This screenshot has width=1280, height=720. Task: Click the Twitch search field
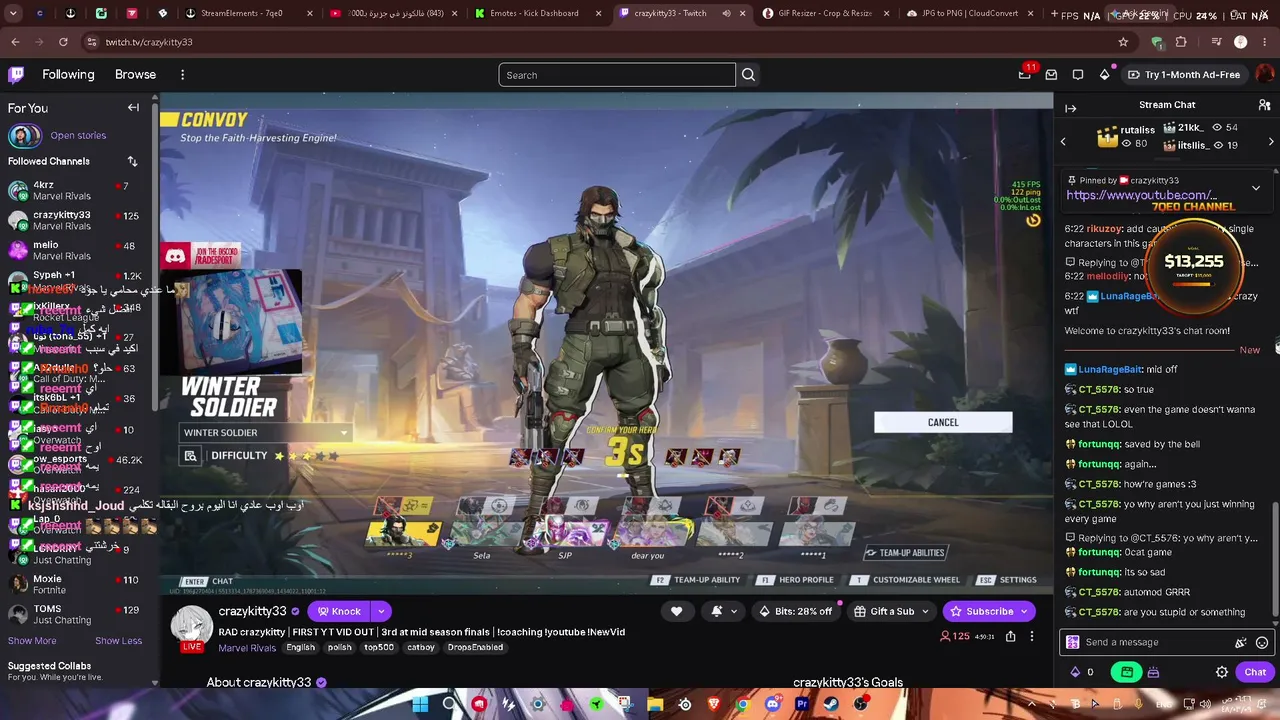point(616,75)
